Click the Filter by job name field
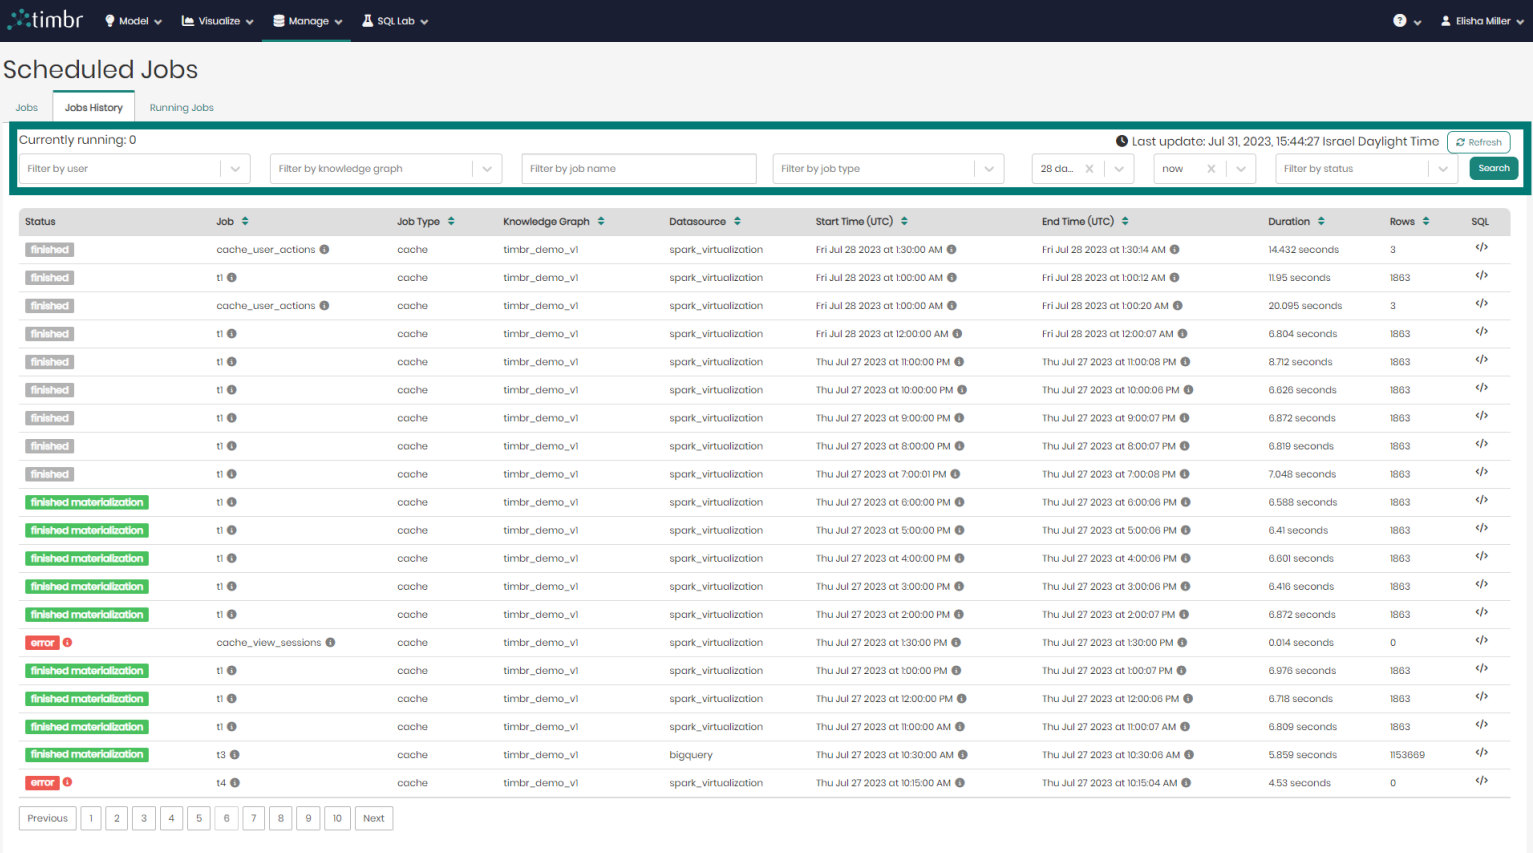 tap(638, 168)
